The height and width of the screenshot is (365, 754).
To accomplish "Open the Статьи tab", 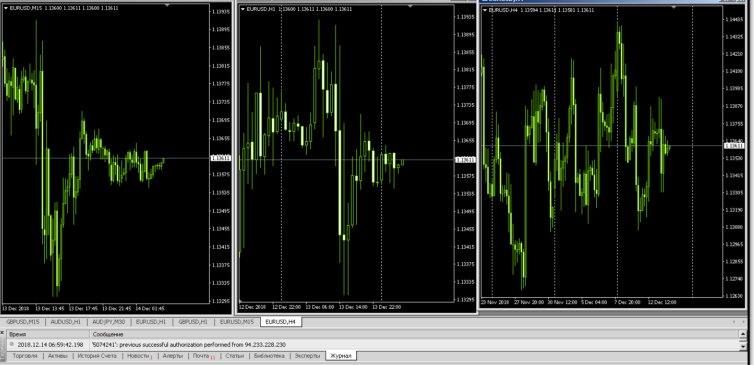I will click(234, 356).
